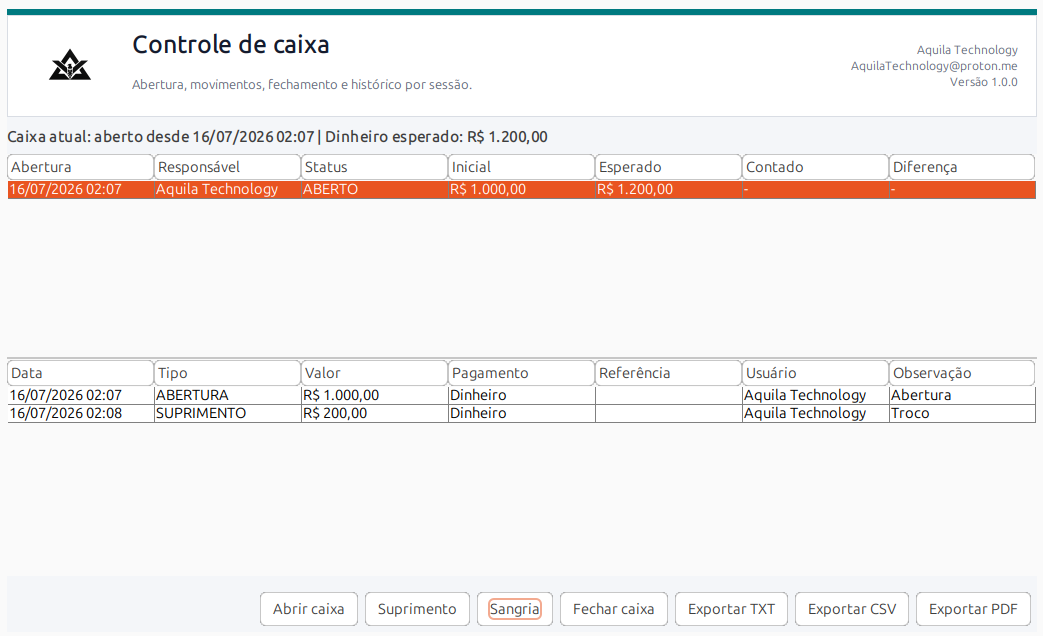The height and width of the screenshot is (636, 1043).
Task: Click the 16/07/2026 02:08 date cell
Action: pyautogui.click(x=80, y=413)
